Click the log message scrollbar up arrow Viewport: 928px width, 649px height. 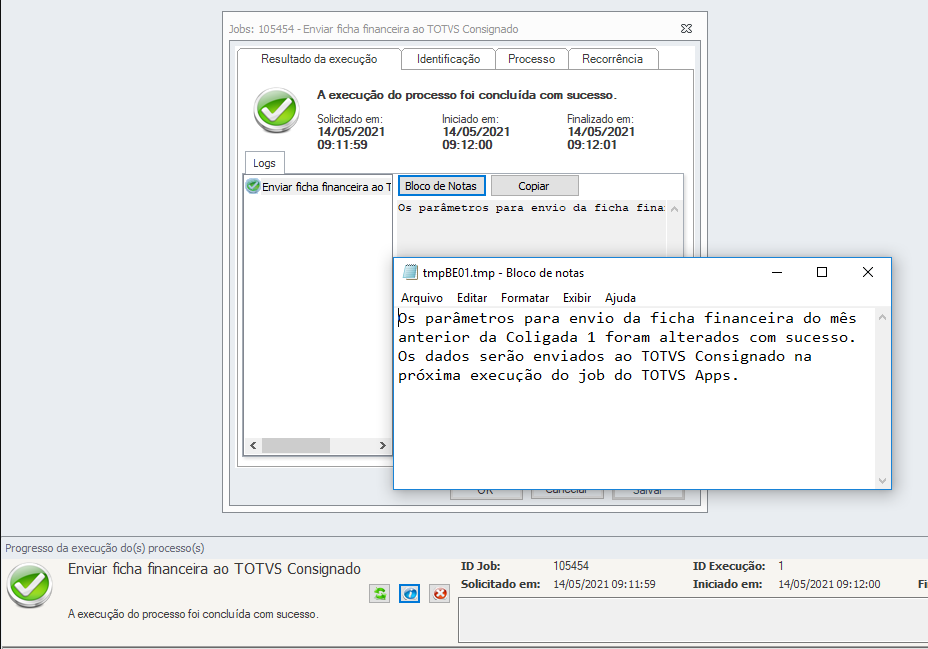674,209
